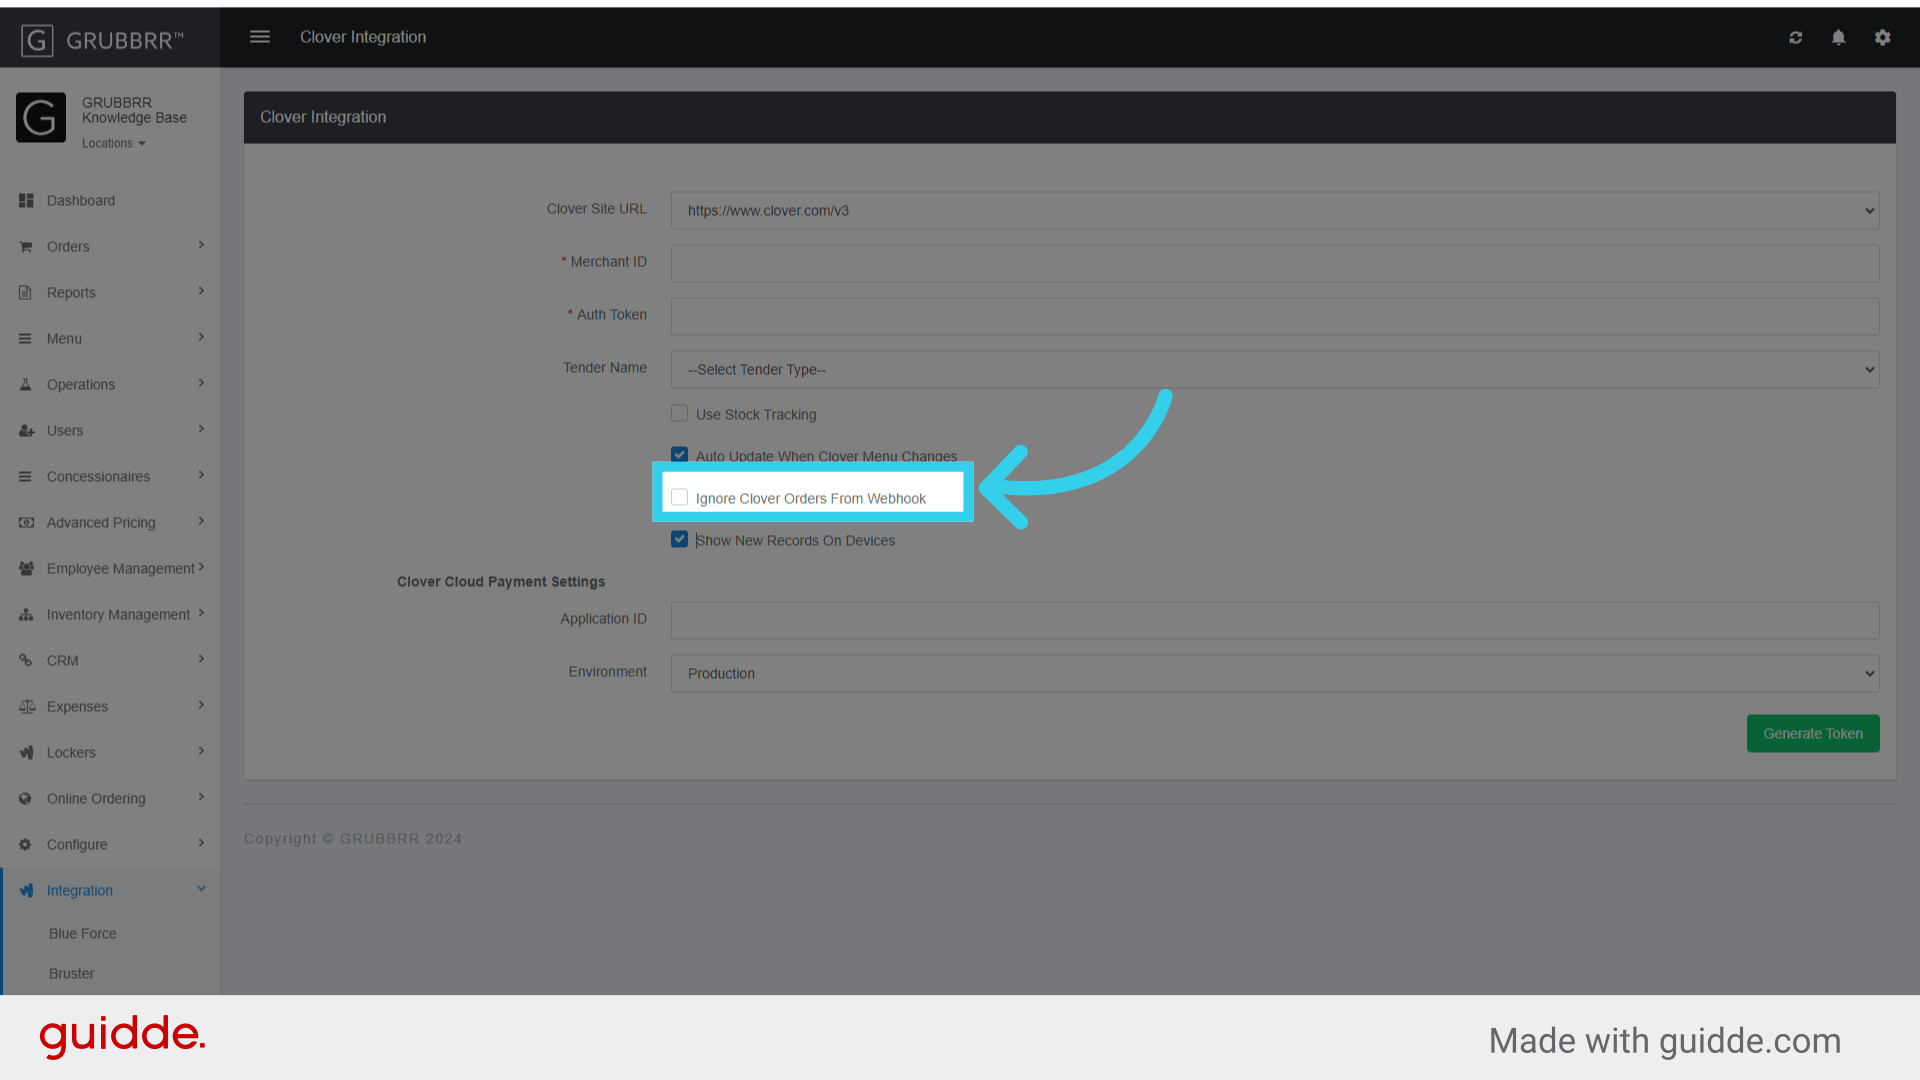Click the Reports document icon
Image resolution: width=1920 pixels, height=1080 pixels.
point(26,293)
